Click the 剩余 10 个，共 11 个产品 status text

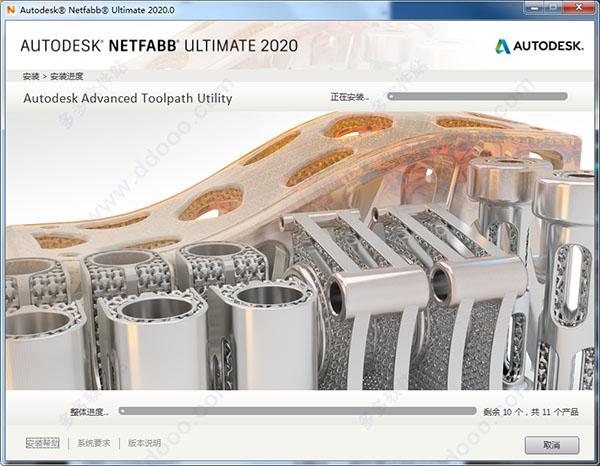pos(530,412)
